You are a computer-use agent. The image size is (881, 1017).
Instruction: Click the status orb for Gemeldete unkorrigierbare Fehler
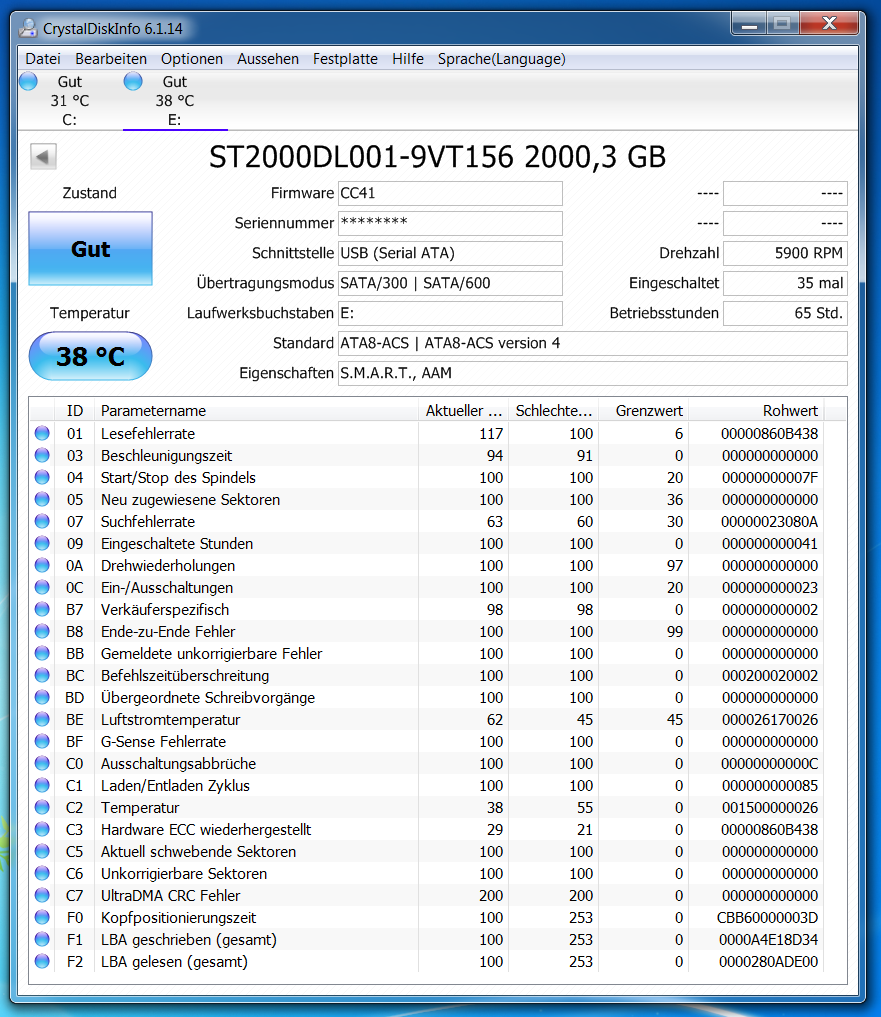pyautogui.click(x=42, y=654)
